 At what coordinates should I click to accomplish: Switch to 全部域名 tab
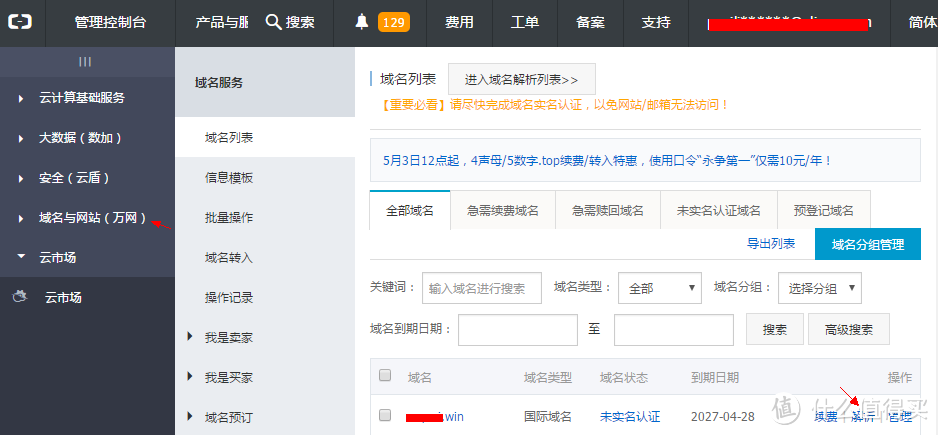(410, 211)
